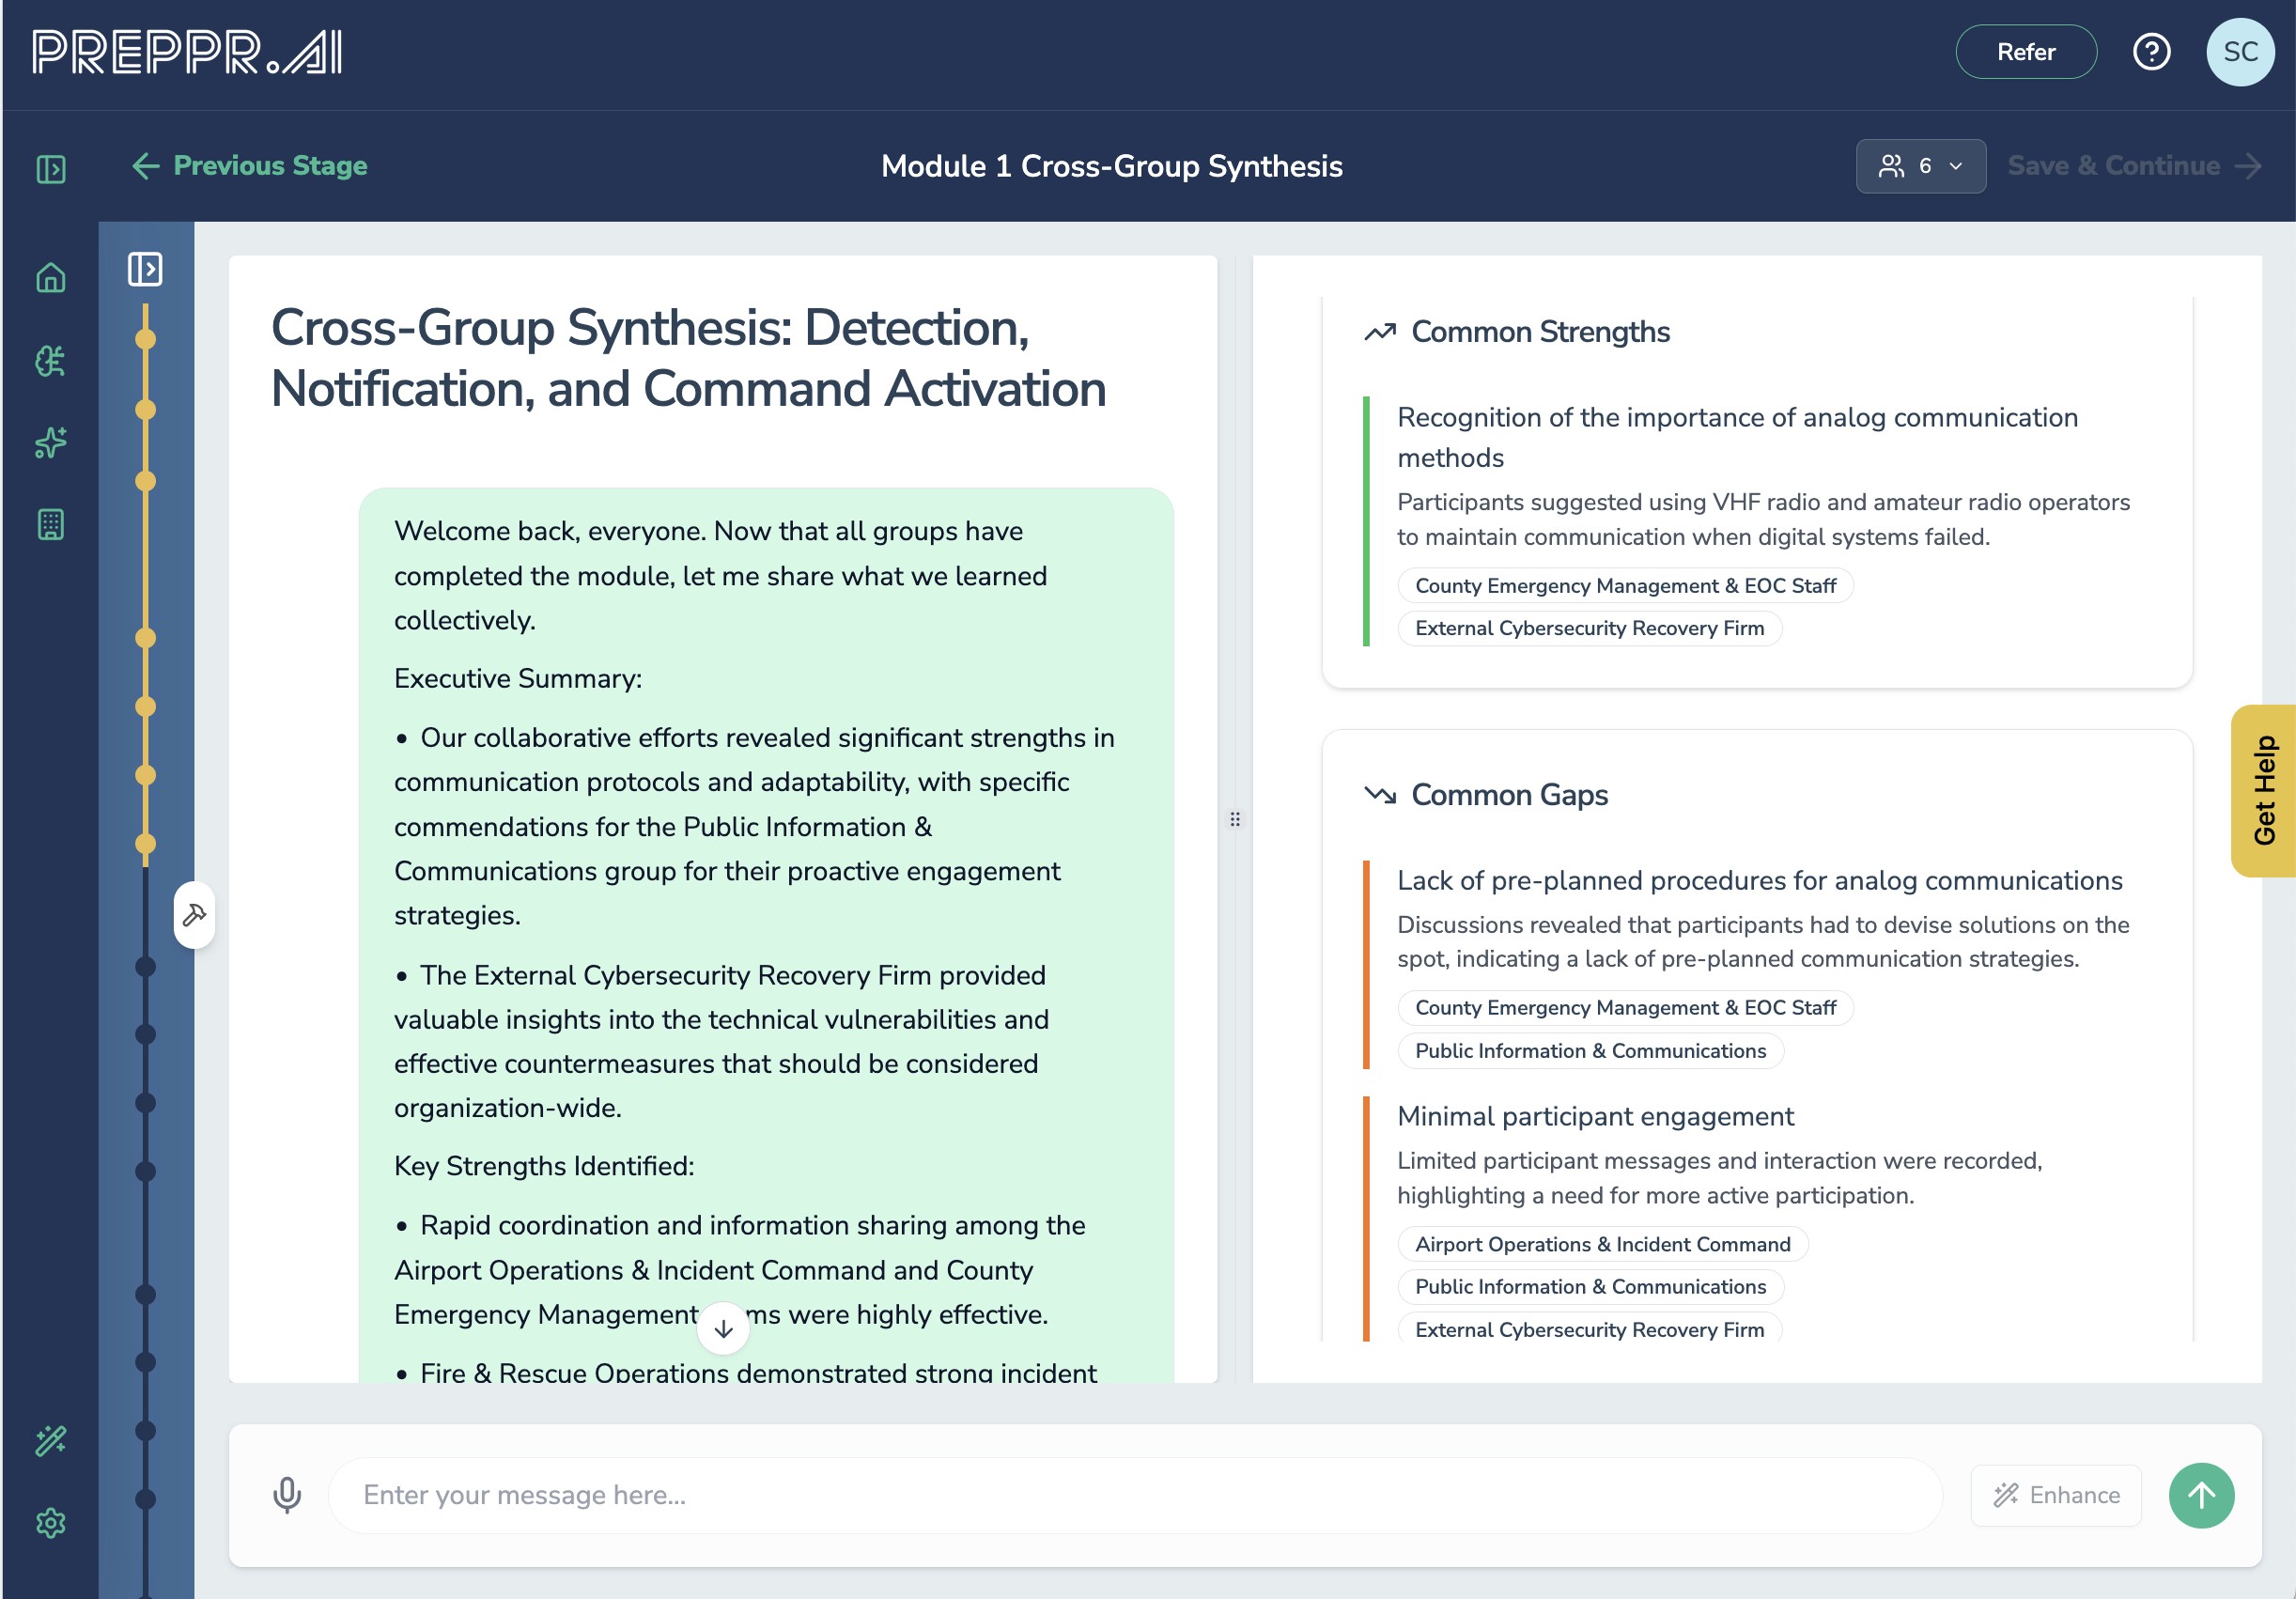Click the magic wand icon in sidebar
The width and height of the screenshot is (2296, 1599).
pos(51,1440)
